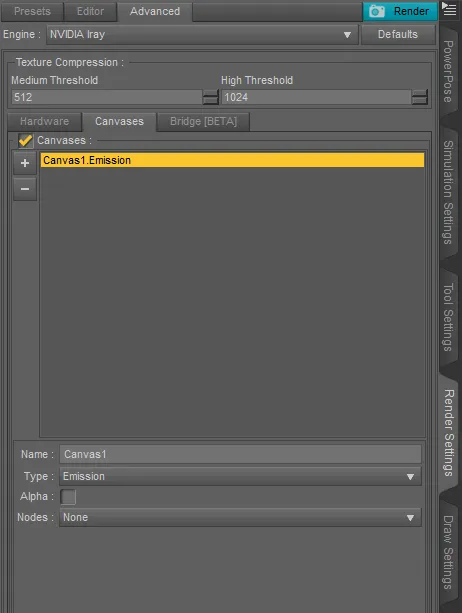Open the Bridge [BETA] tab
The height and width of the screenshot is (613, 462).
click(x=203, y=122)
